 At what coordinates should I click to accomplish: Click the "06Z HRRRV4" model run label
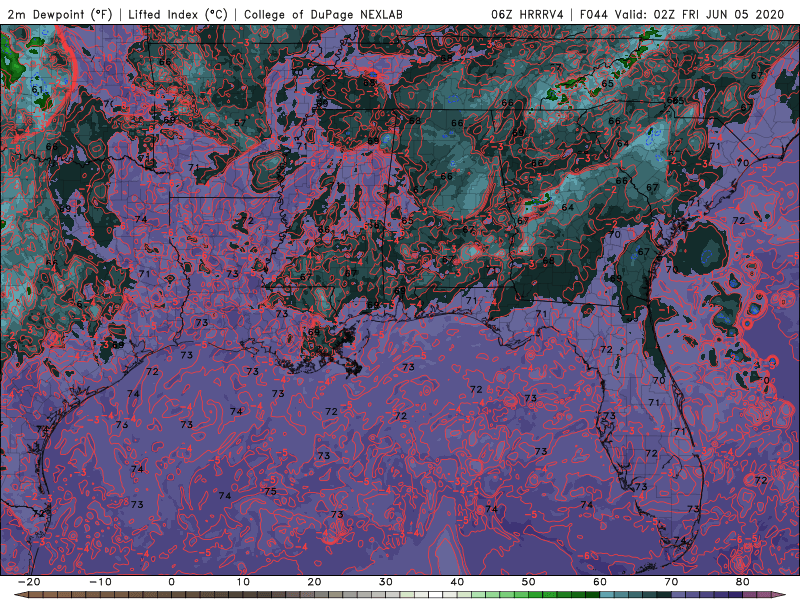coord(527,14)
